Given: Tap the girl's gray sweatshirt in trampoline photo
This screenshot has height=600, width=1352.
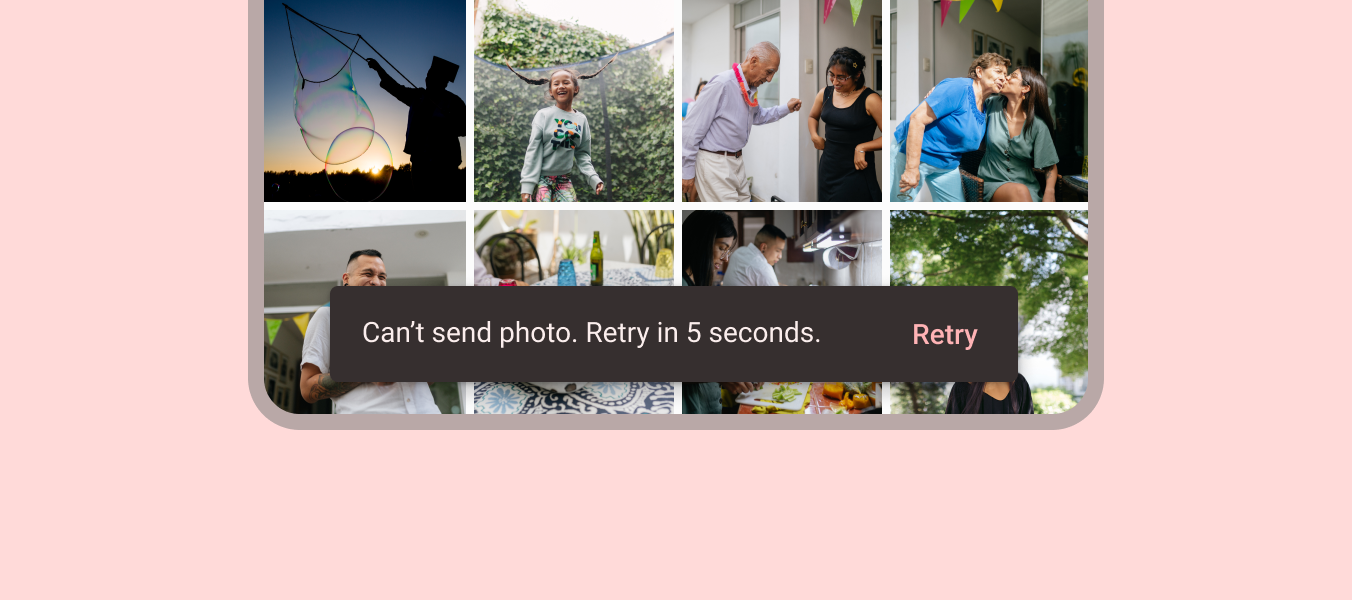Looking at the screenshot, I should (560, 148).
